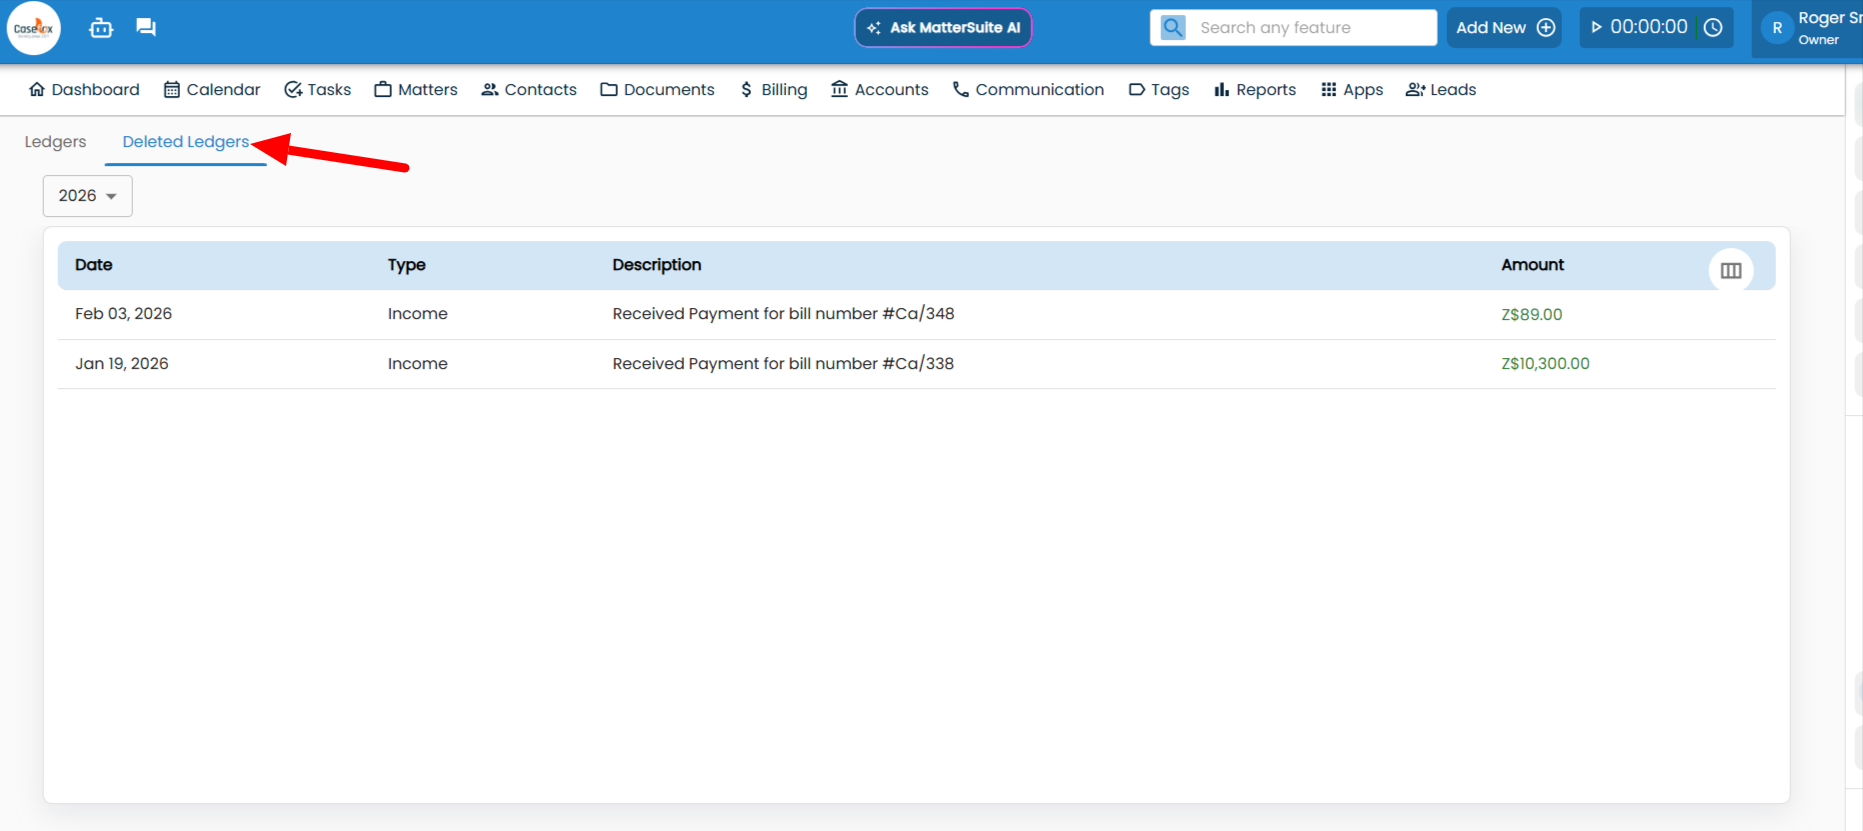Open the Reports page
The height and width of the screenshot is (831, 1863).
[x=1255, y=90]
